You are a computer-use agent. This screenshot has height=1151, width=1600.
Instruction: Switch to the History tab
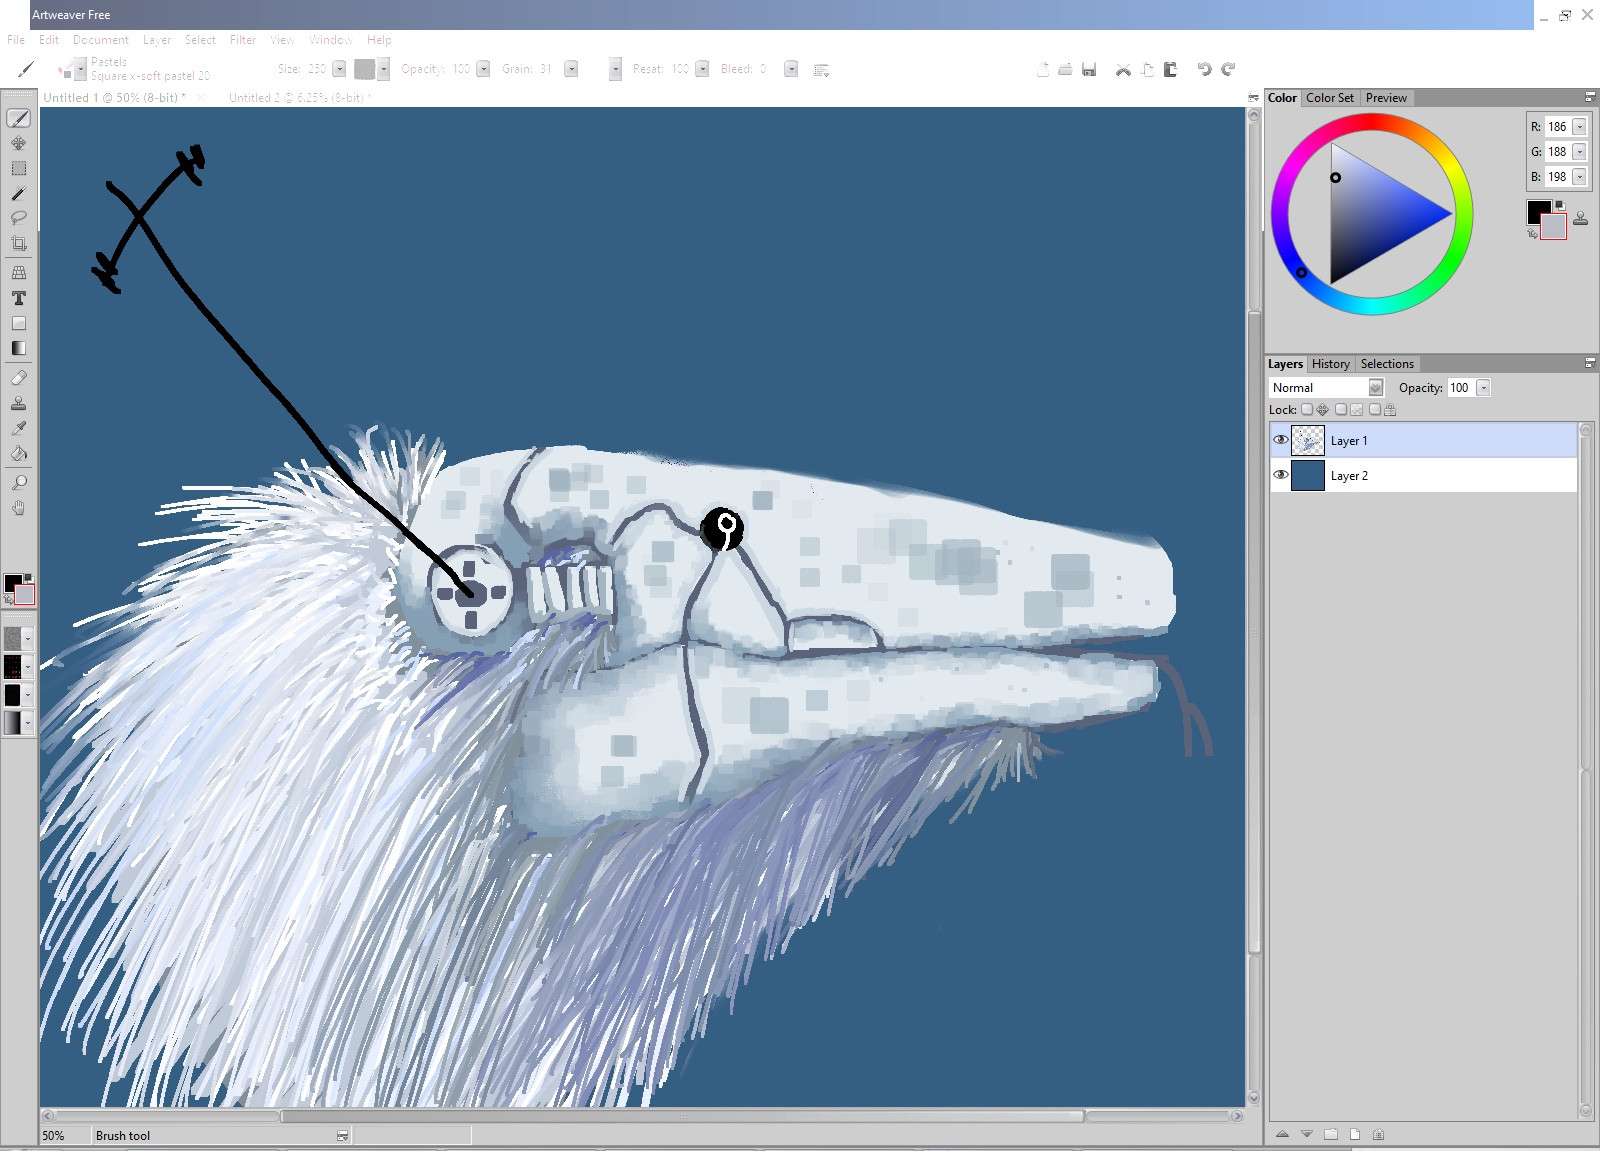tap(1331, 364)
